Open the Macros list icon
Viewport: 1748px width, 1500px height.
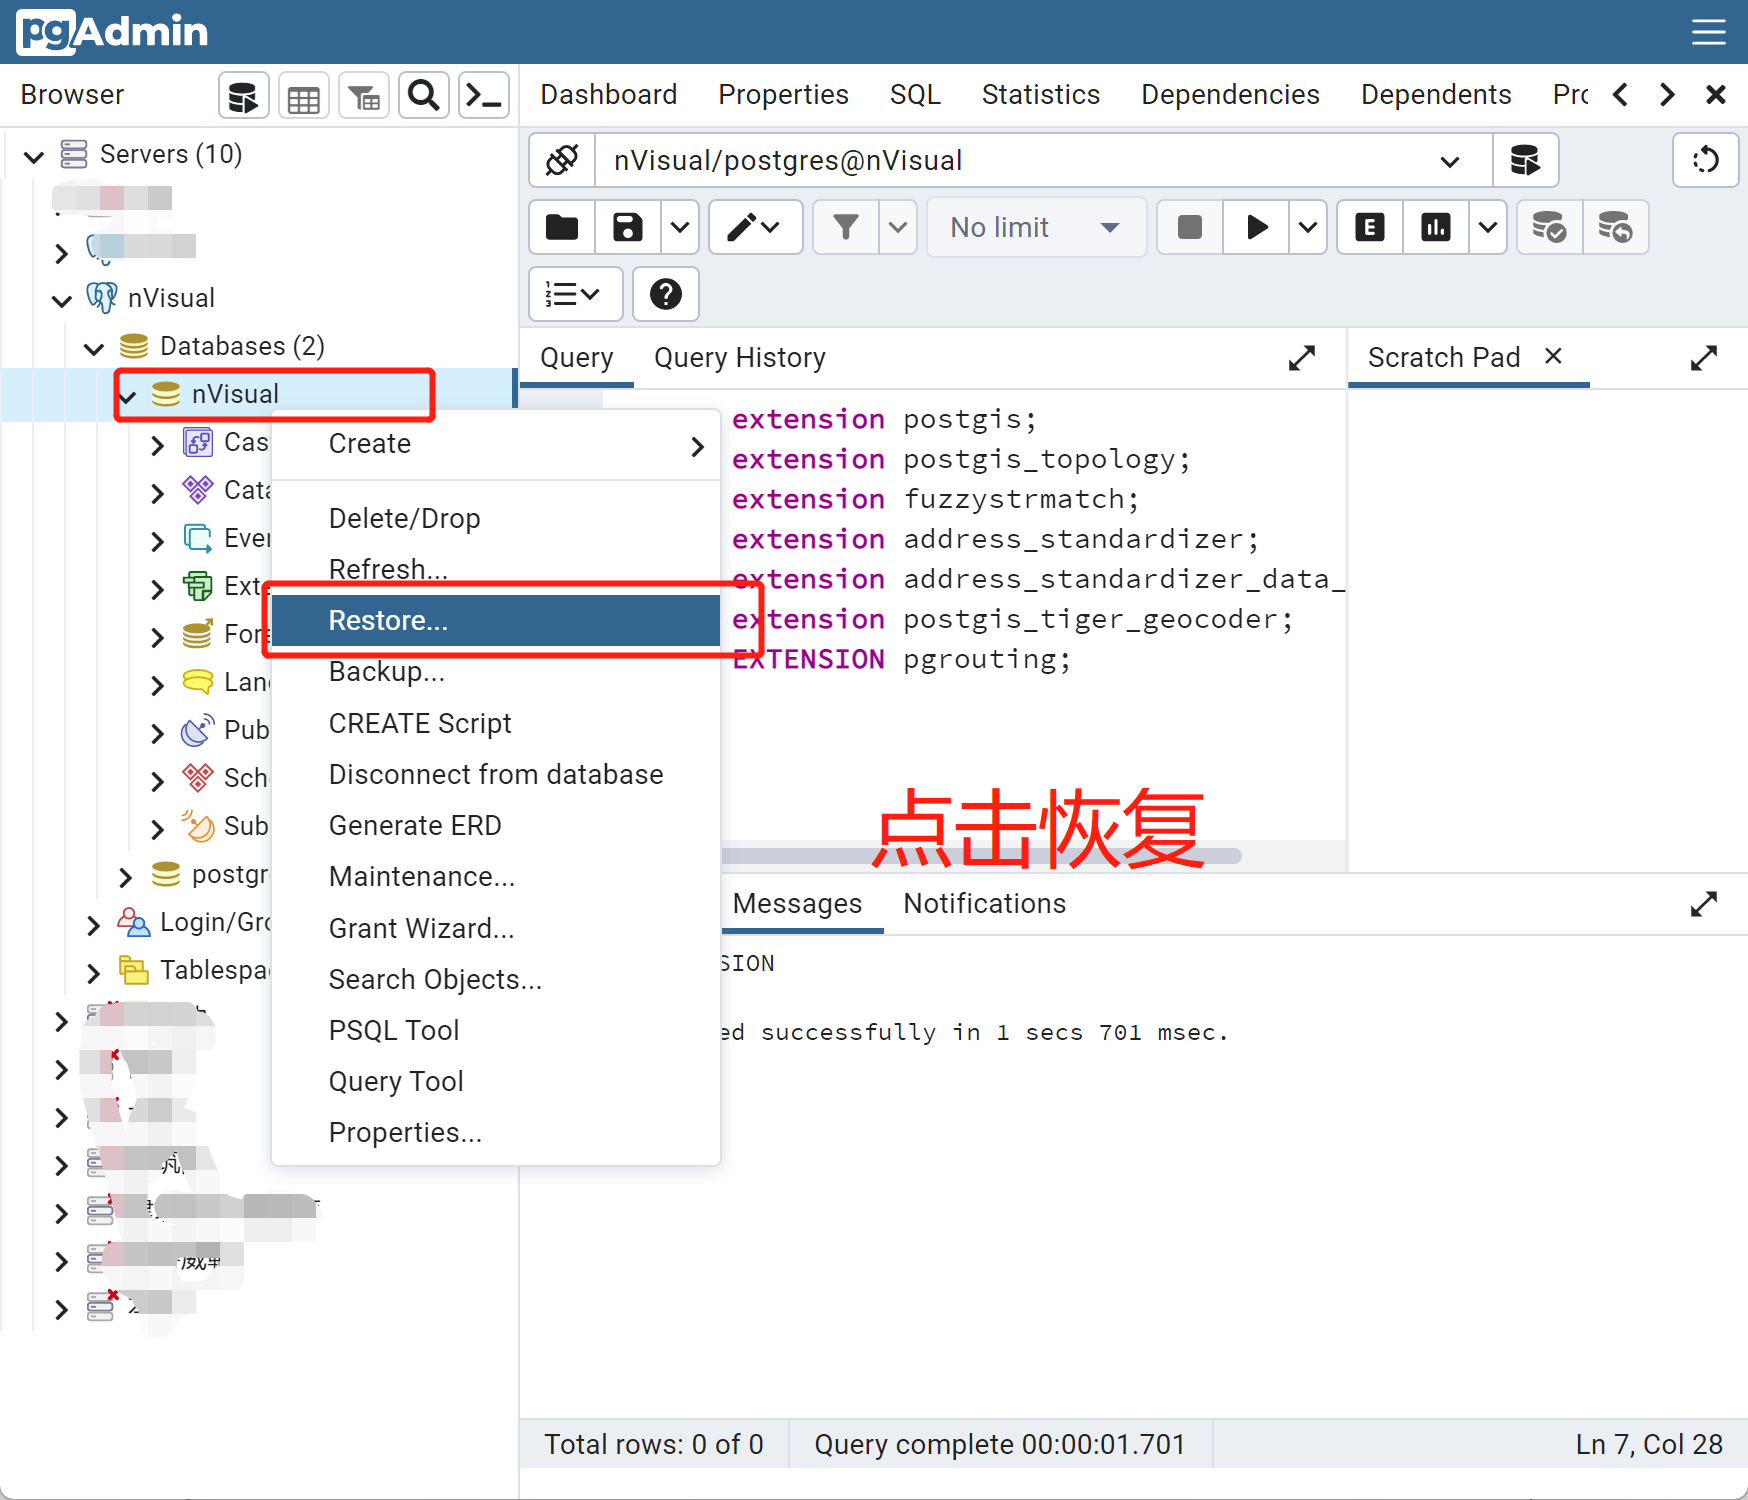(575, 294)
